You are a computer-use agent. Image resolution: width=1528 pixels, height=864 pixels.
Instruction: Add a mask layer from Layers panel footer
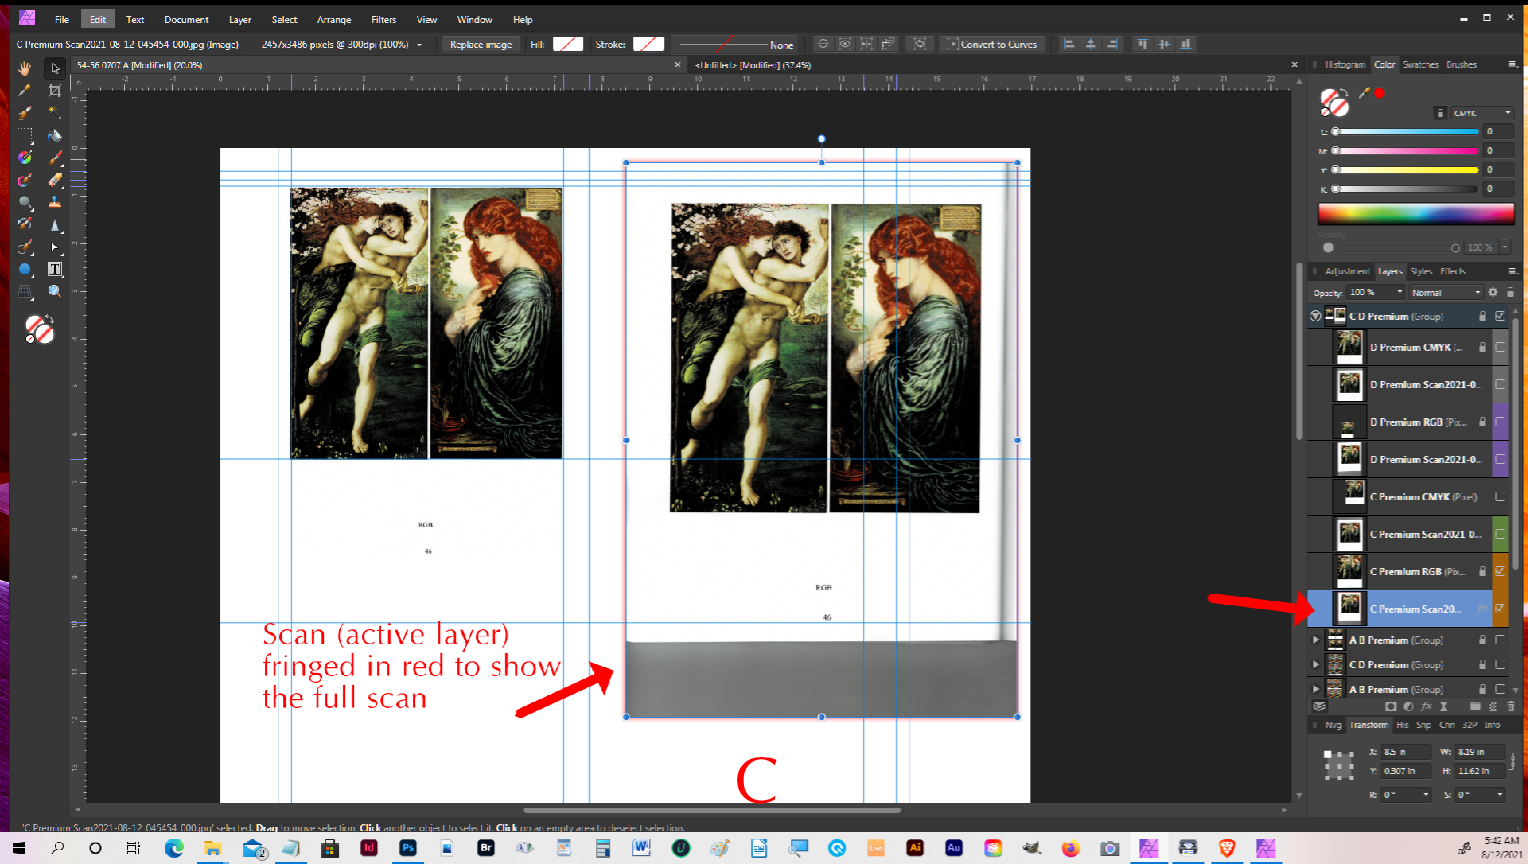tap(1391, 706)
